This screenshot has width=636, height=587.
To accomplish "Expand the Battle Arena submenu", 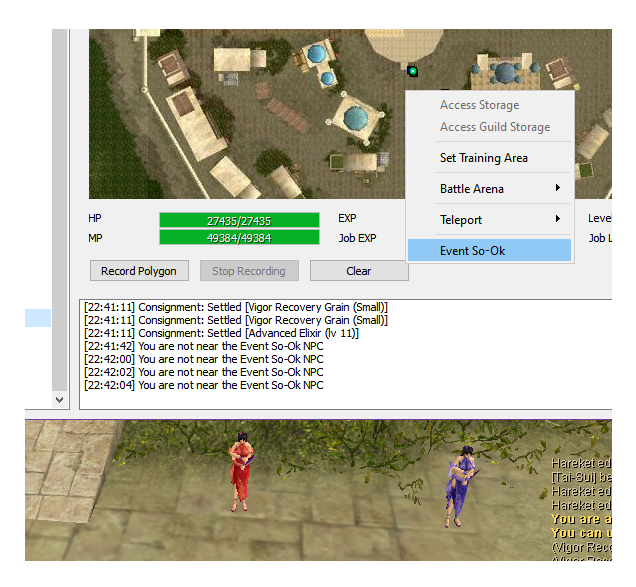I will click(x=489, y=189).
